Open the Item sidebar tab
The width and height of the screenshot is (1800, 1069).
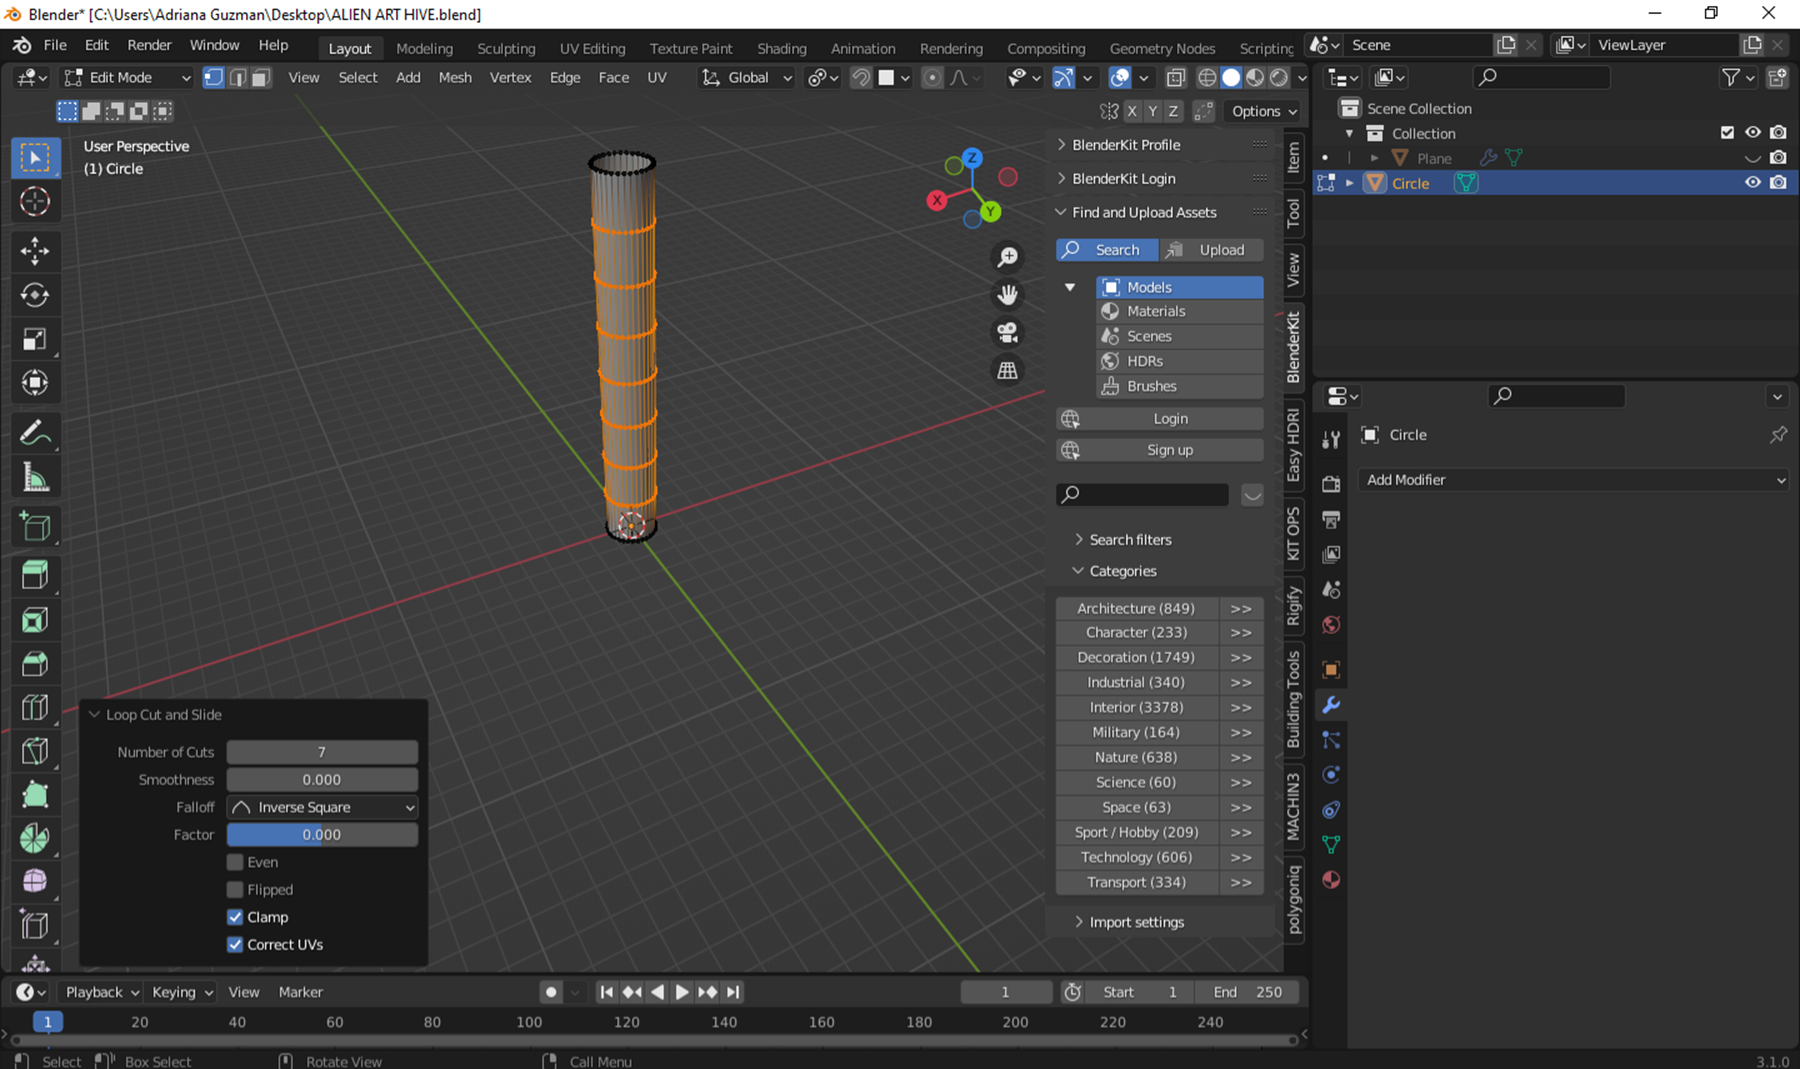tap(1294, 157)
